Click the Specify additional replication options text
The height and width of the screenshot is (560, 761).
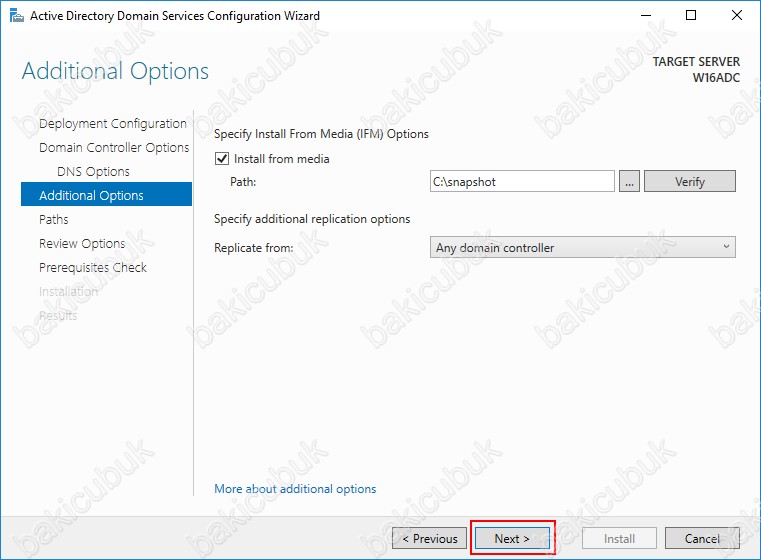pyautogui.click(x=312, y=219)
